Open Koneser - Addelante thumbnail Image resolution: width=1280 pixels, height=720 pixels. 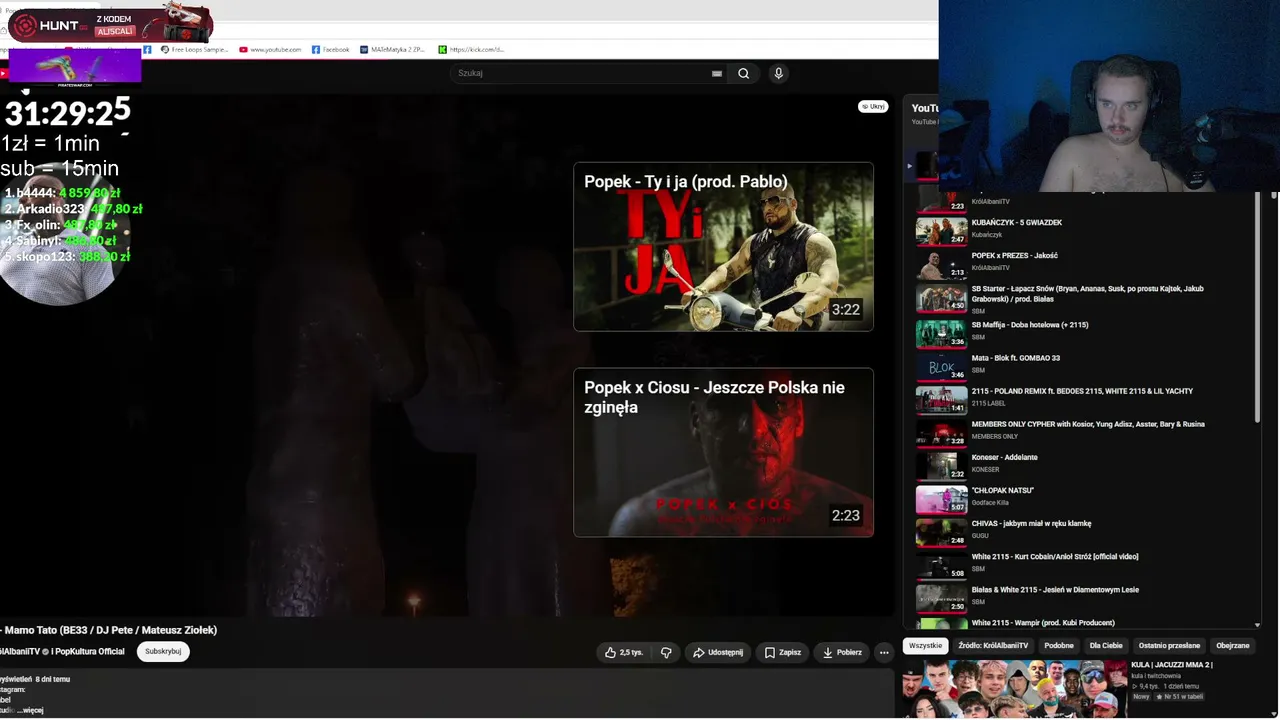(x=941, y=465)
